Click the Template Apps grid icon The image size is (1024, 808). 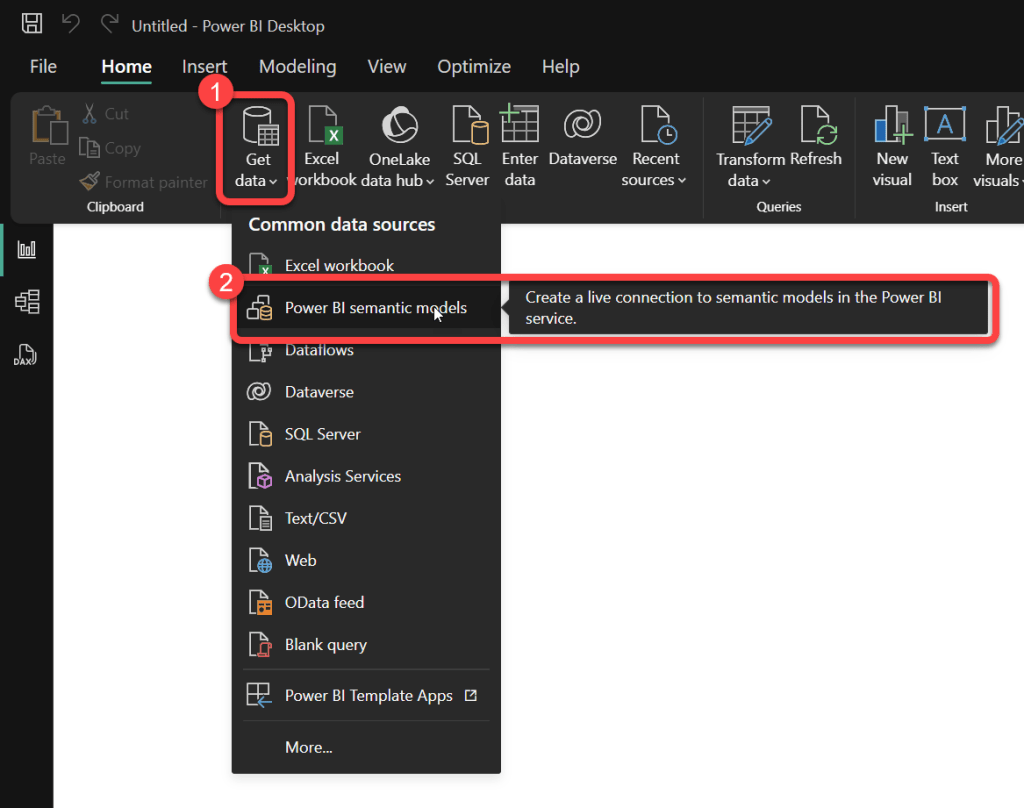pos(259,695)
